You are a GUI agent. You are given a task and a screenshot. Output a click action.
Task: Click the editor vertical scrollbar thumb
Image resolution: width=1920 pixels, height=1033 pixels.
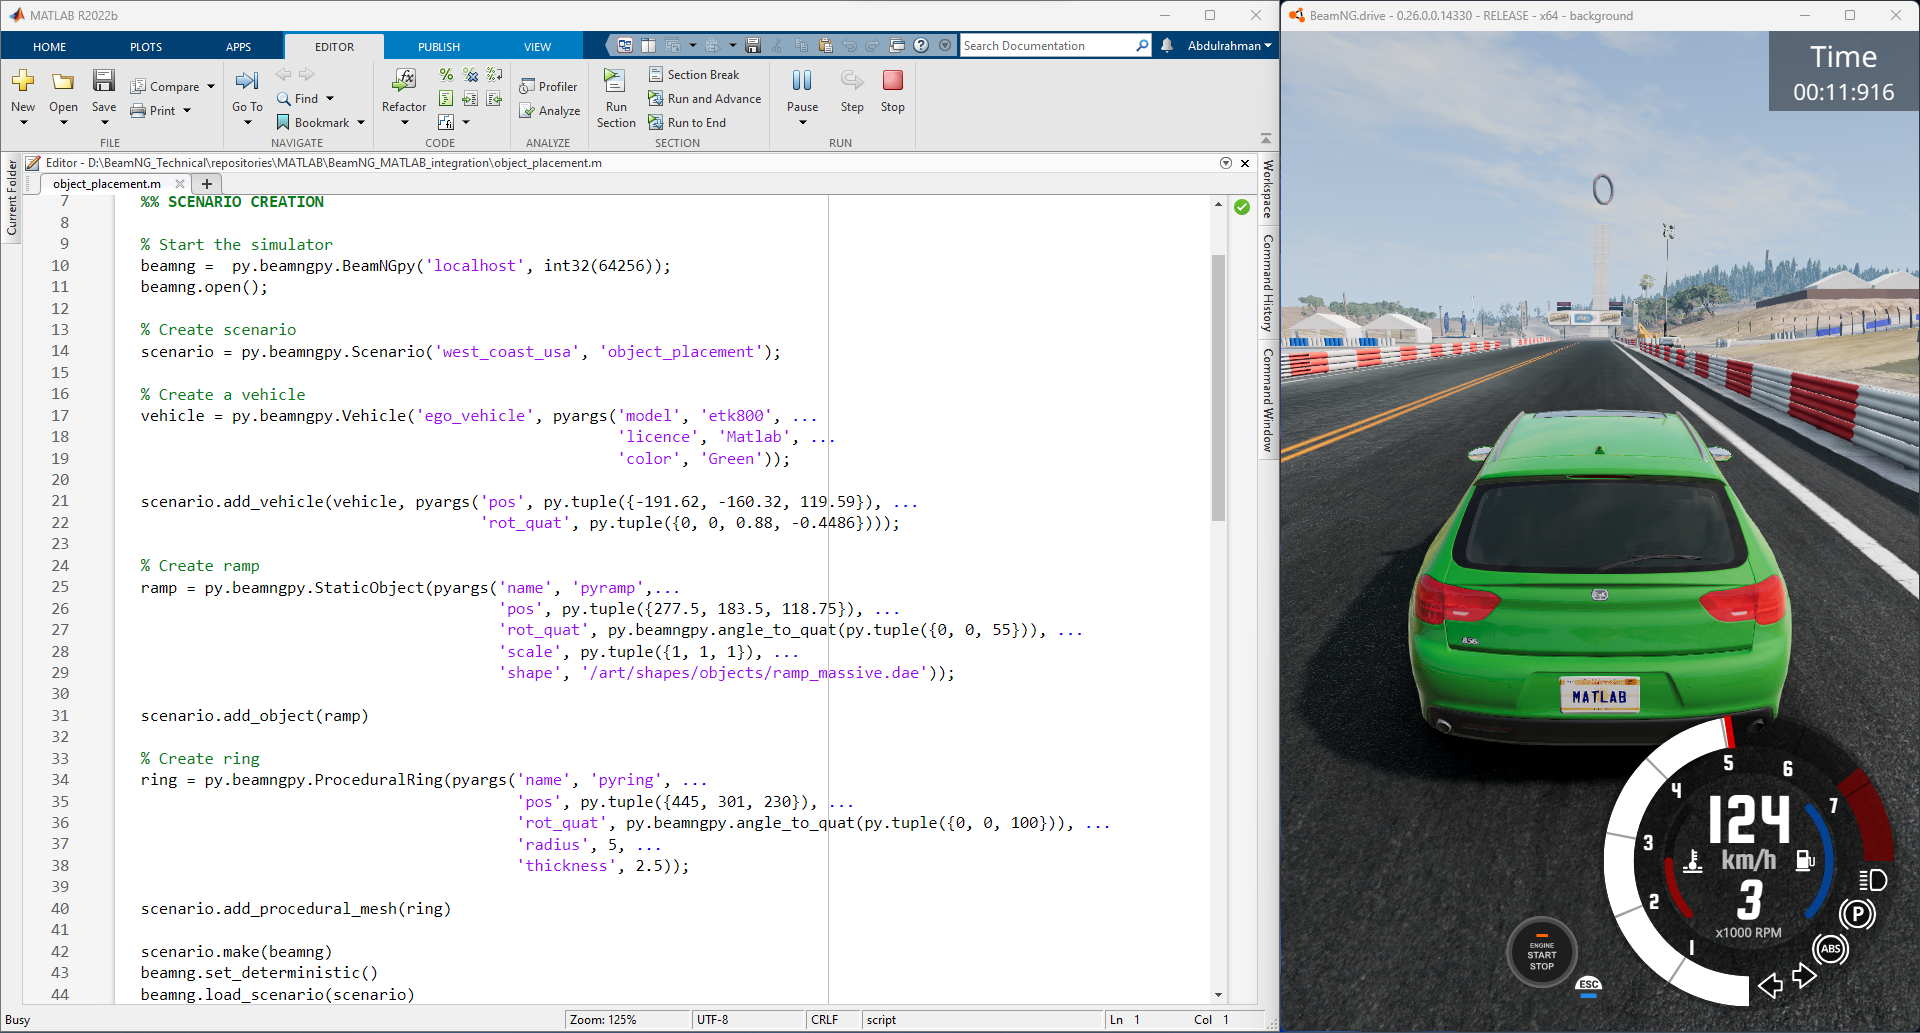click(1218, 388)
